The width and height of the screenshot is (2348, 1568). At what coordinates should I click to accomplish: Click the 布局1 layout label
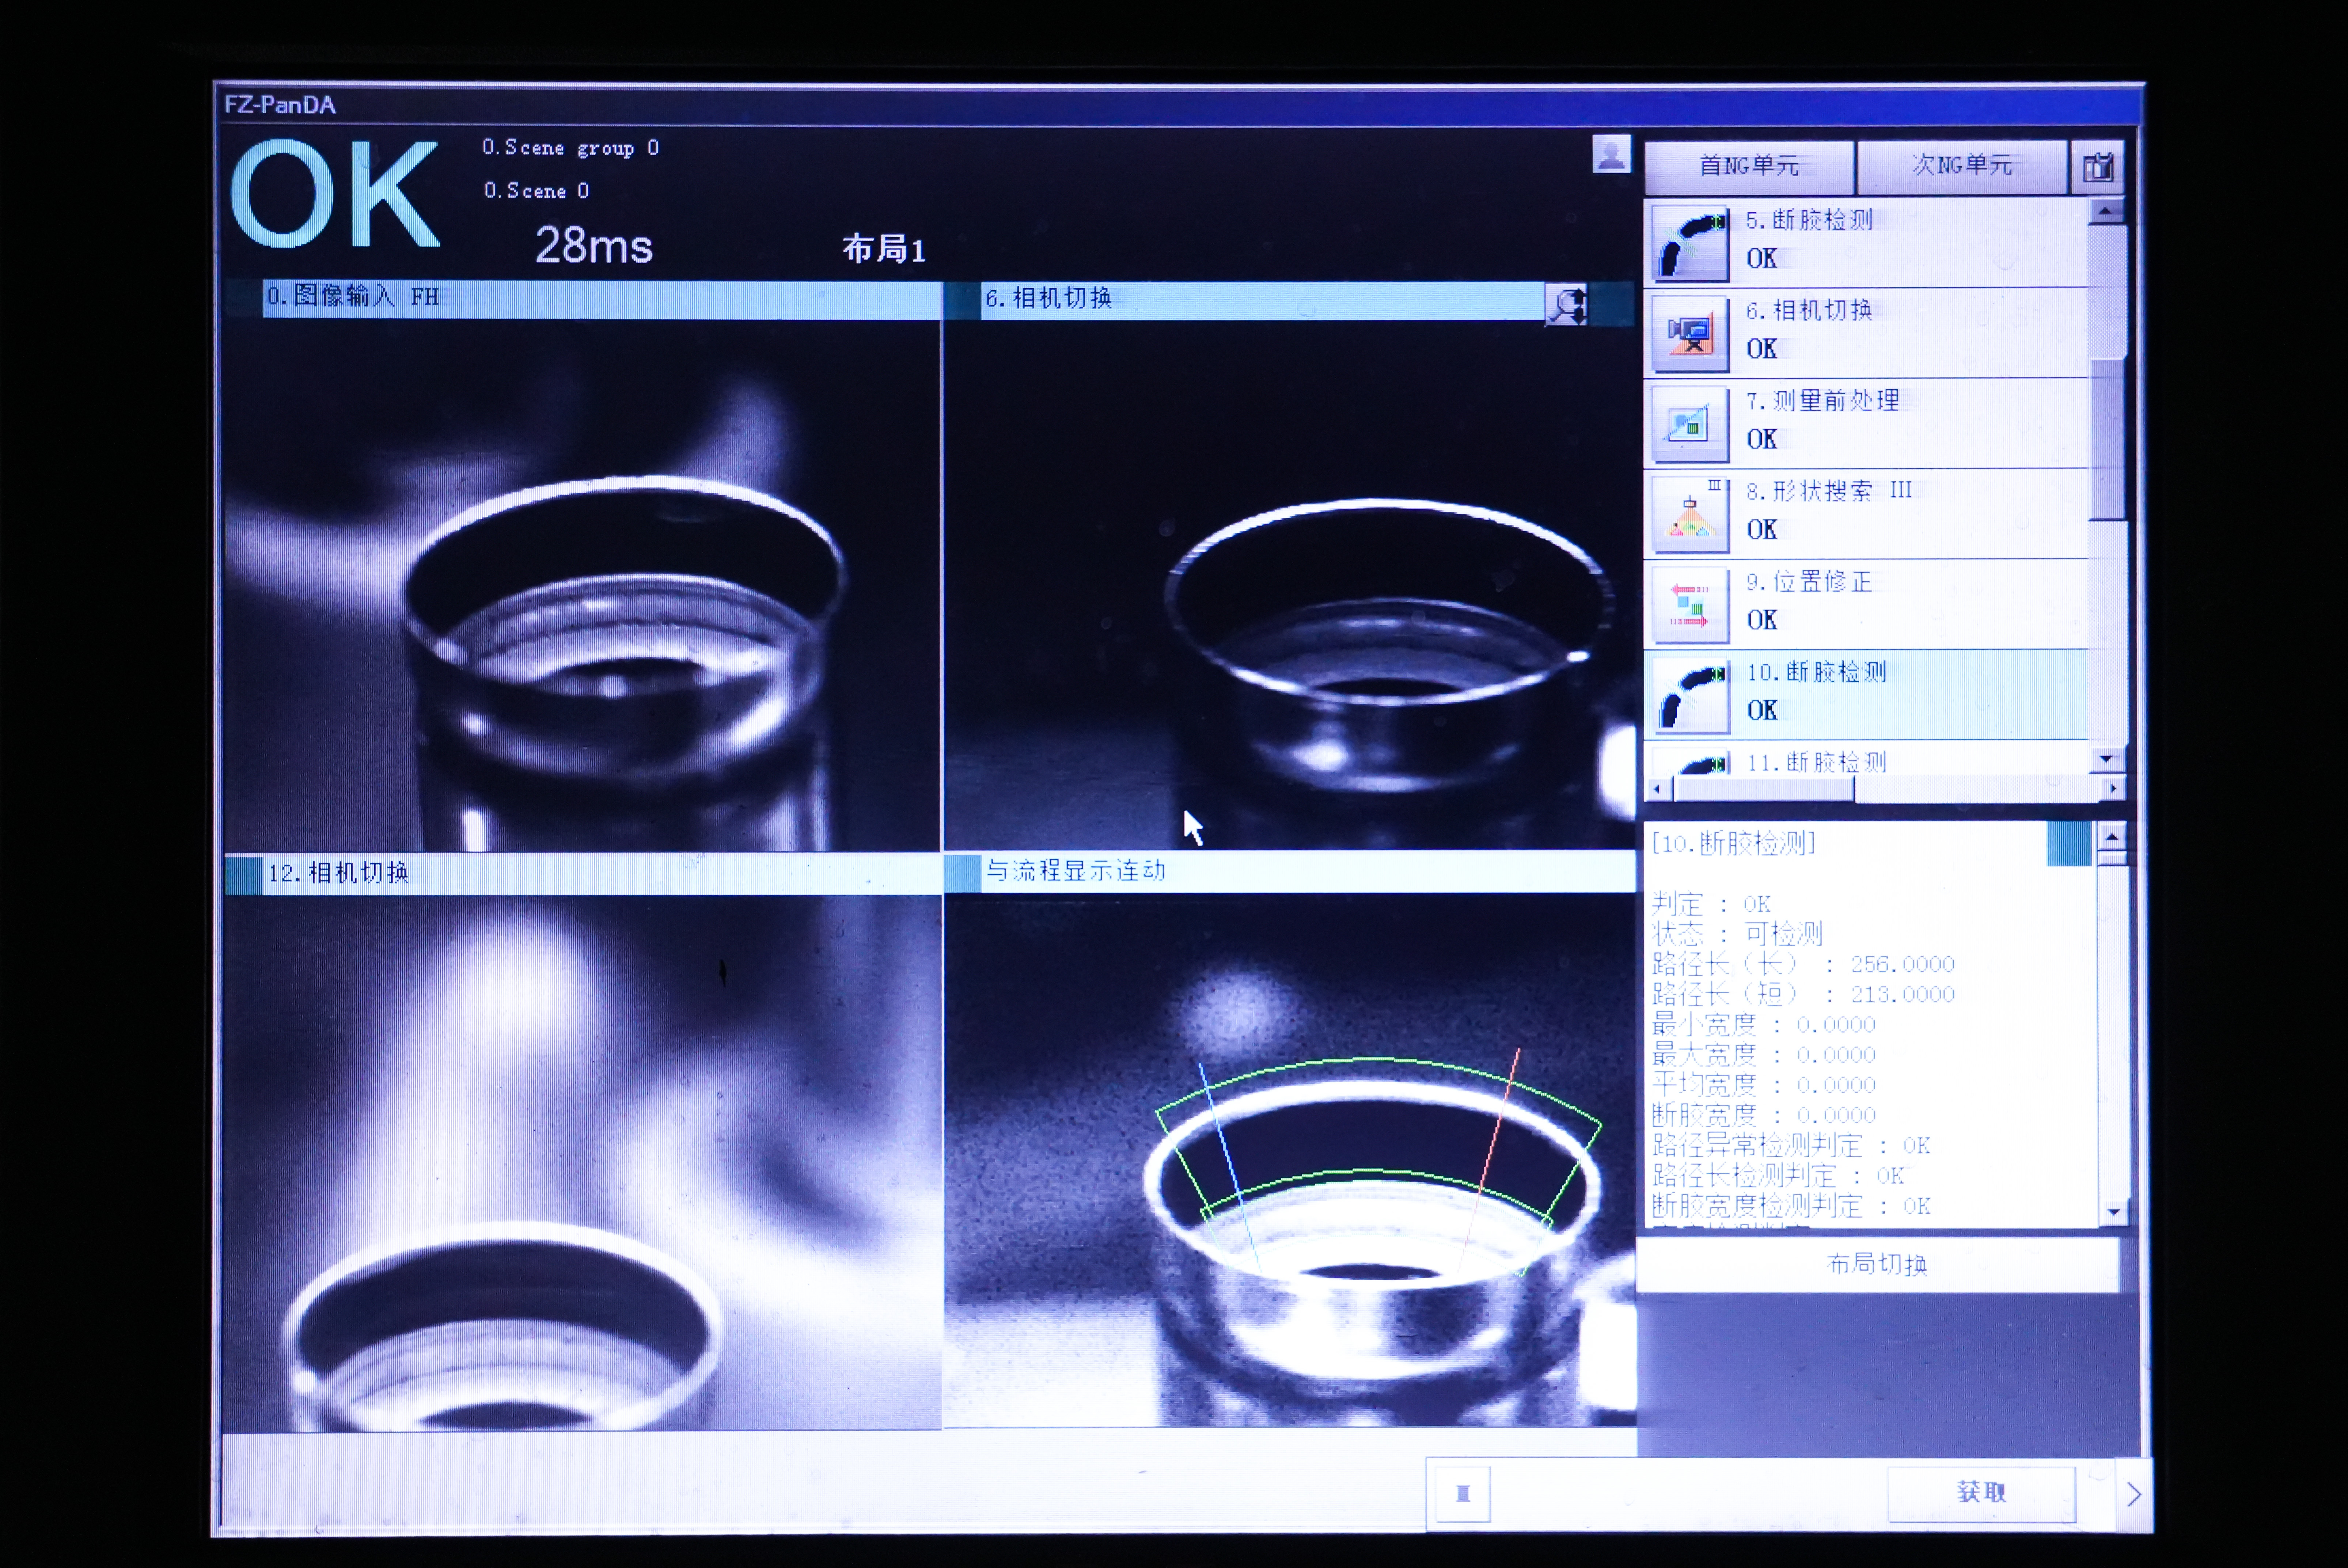(x=884, y=249)
